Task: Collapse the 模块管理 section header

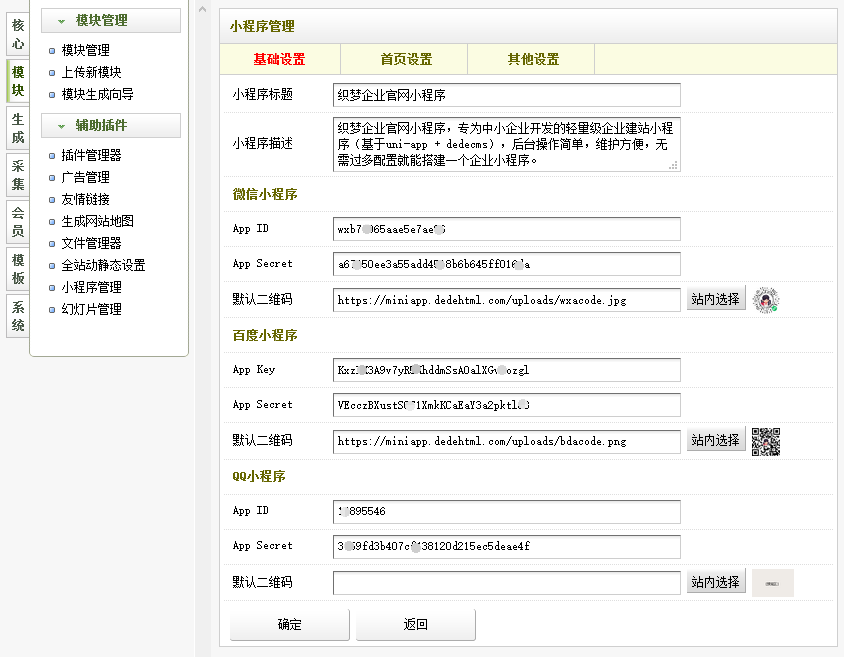Action: click(110, 20)
